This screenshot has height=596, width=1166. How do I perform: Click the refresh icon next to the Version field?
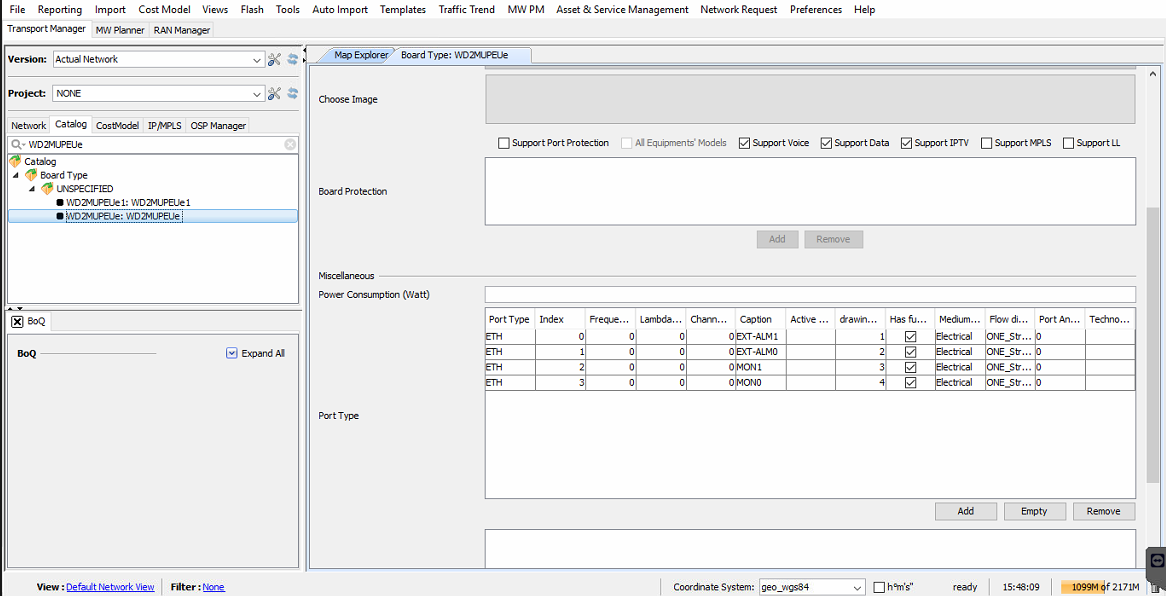tap(293, 60)
